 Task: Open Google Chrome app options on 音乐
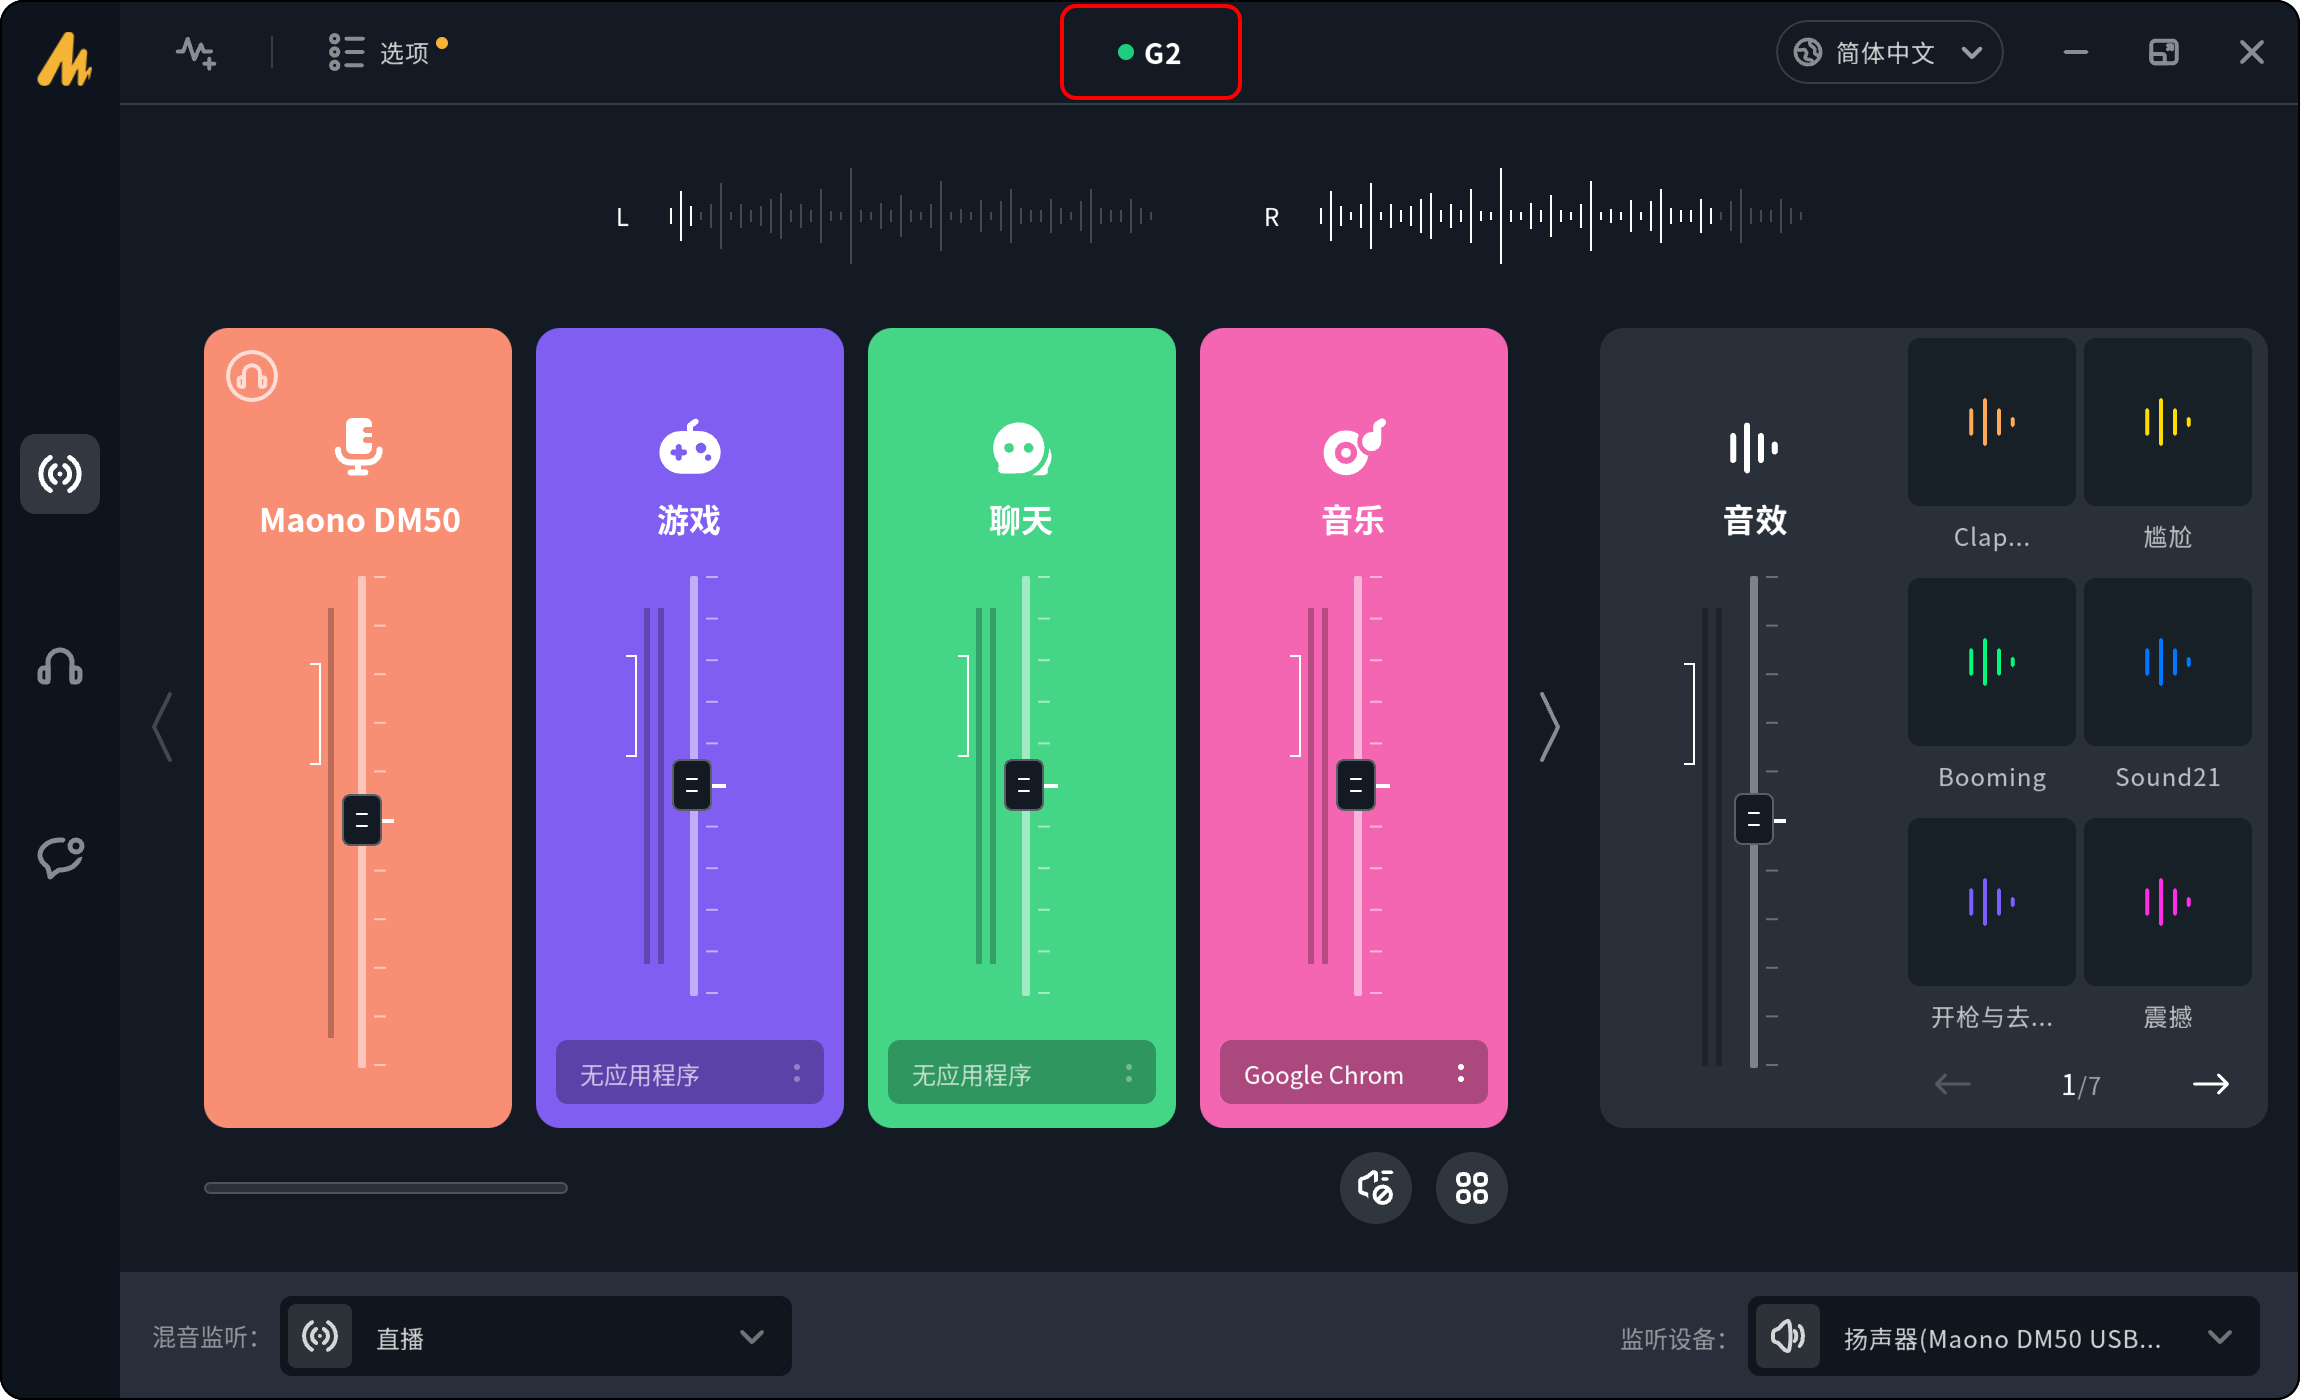coord(1461,1073)
